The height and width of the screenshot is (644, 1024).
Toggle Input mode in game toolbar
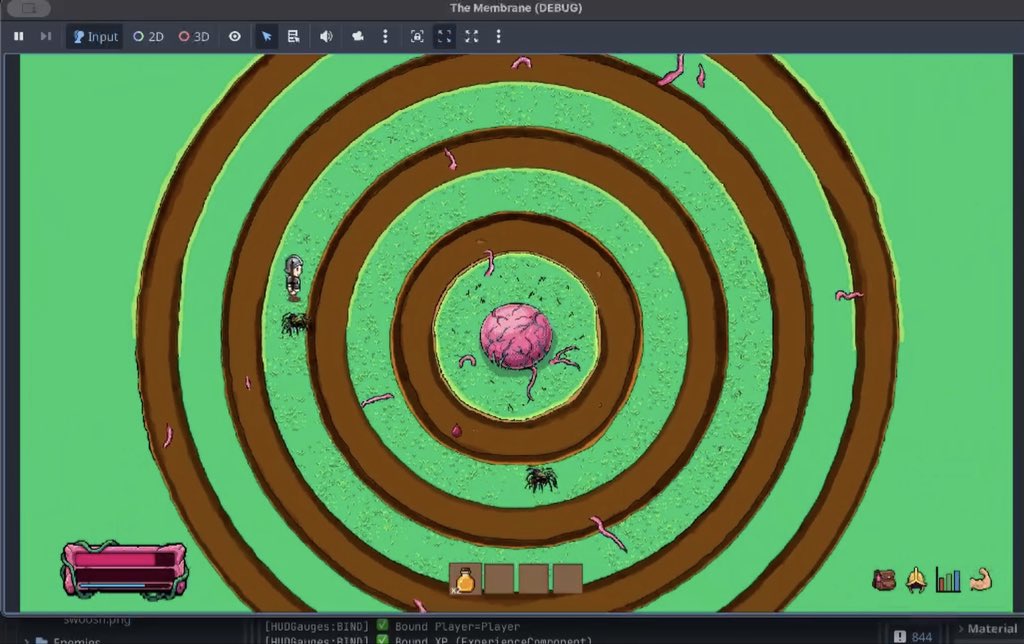pyautogui.click(x=95, y=37)
